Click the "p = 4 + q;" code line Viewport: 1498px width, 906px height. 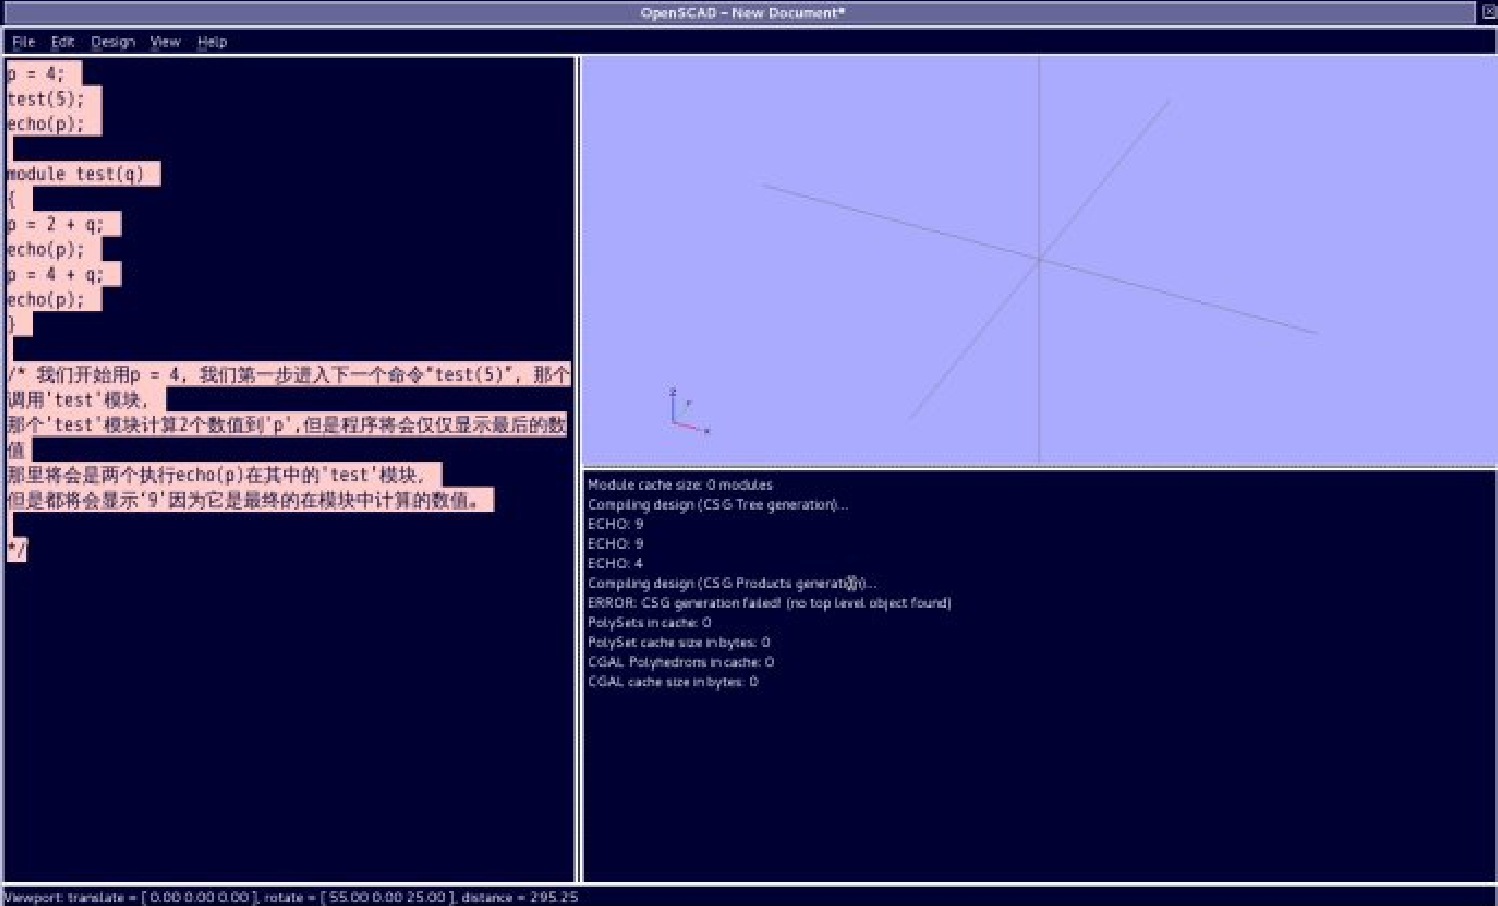tap(56, 274)
